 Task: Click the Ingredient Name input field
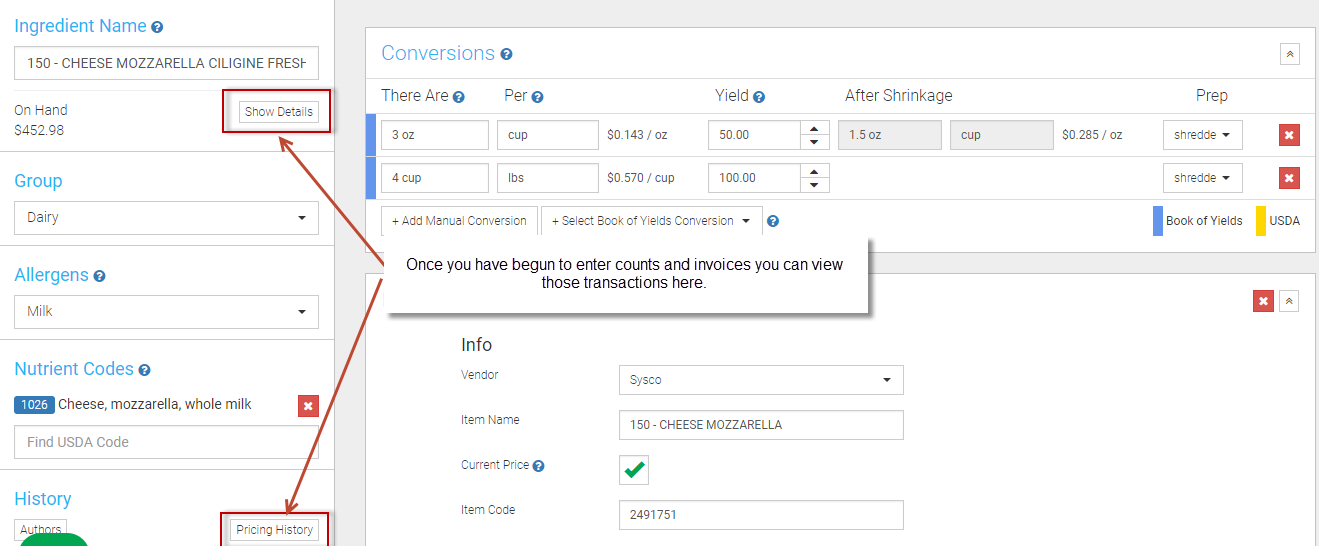click(x=166, y=63)
